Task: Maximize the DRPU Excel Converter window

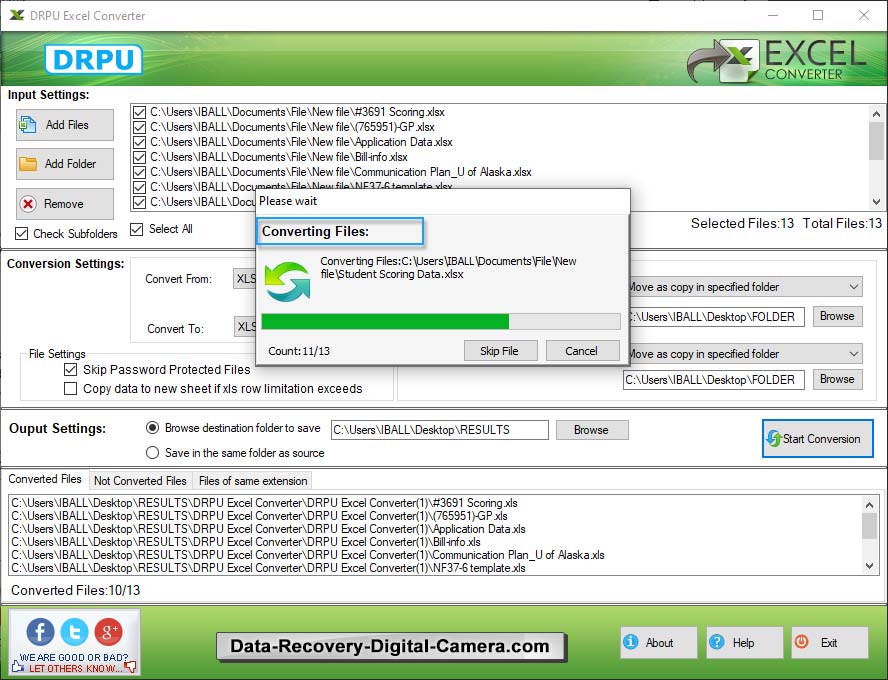Action: pyautogui.click(x=818, y=15)
